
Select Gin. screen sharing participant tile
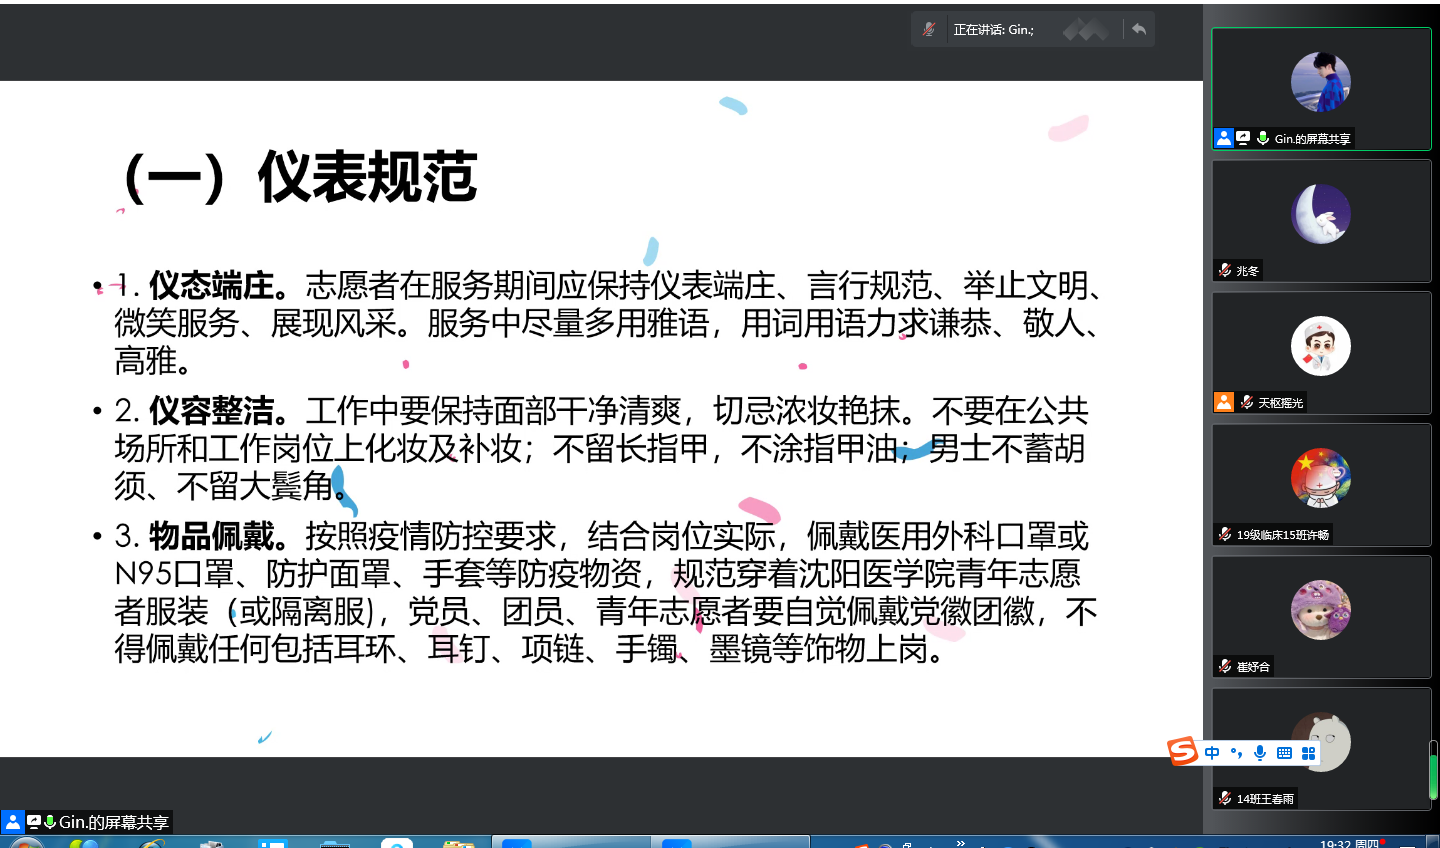pos(1321,89)
